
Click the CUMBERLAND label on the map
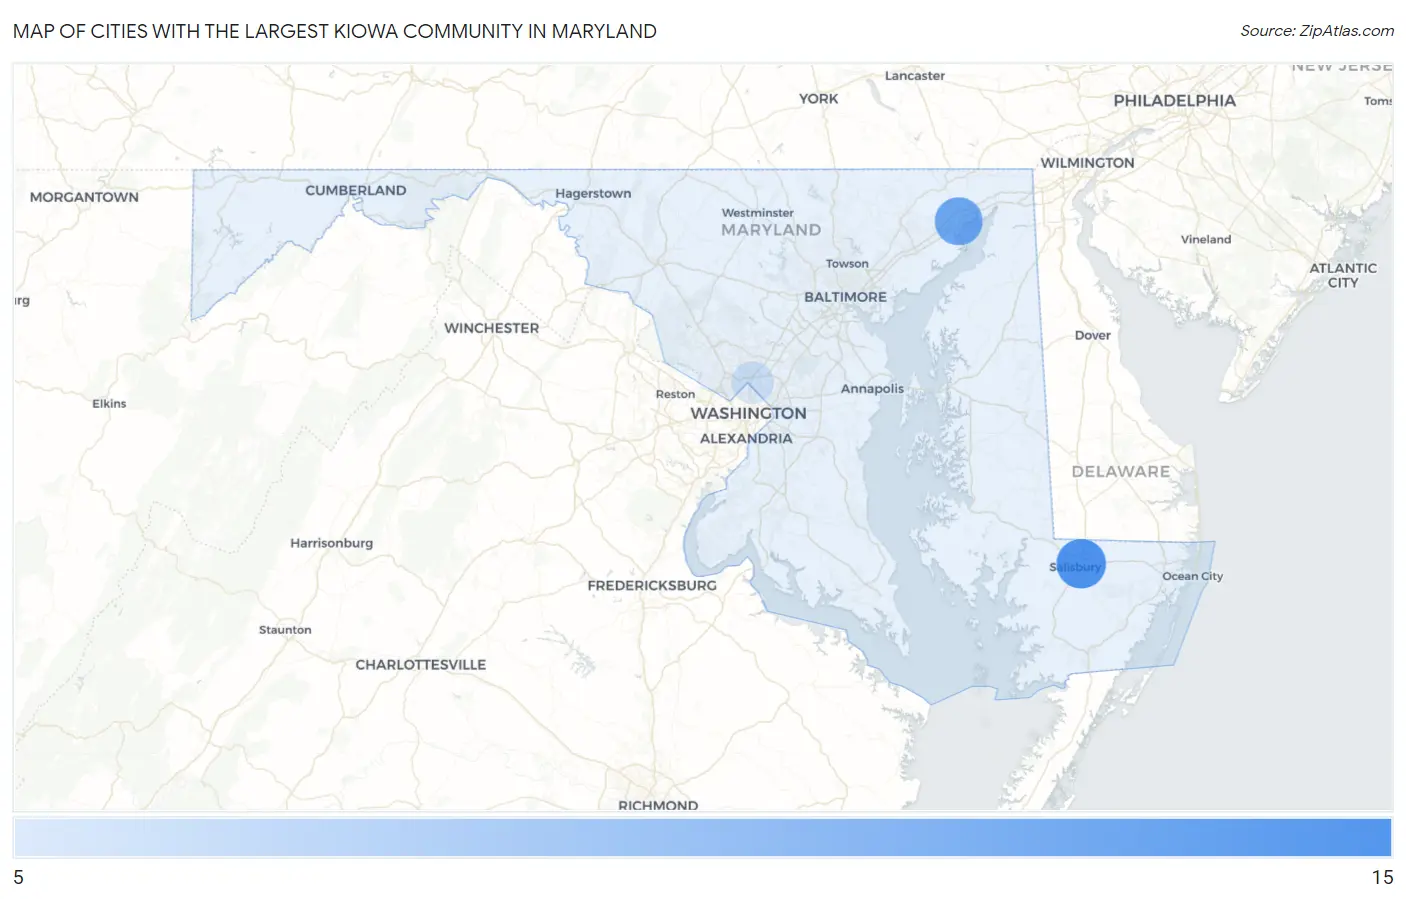(355, 190)
